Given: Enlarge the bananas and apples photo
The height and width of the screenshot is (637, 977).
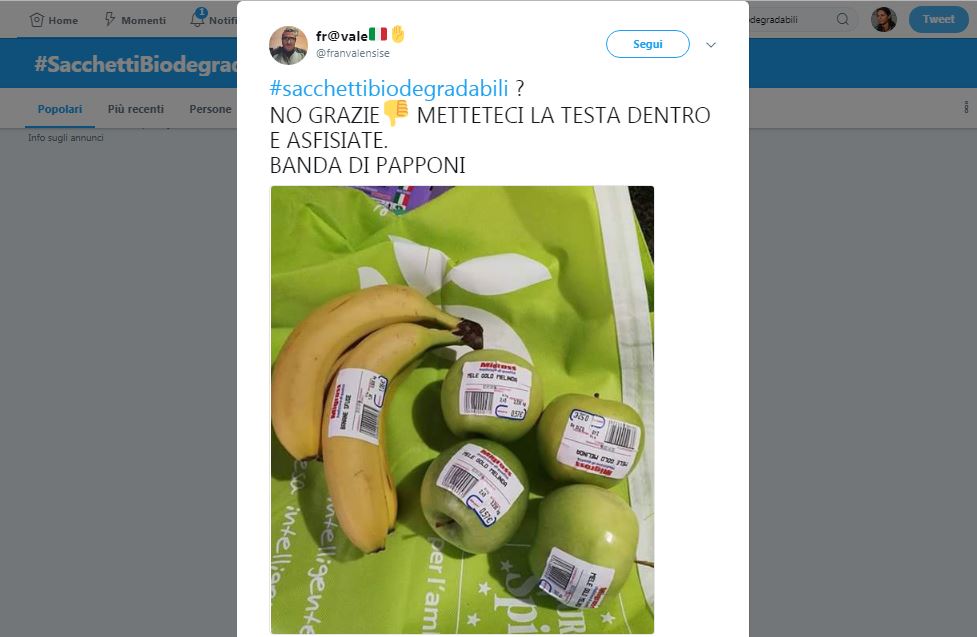Looking at the screenshot, I should [x=462, y=410].
